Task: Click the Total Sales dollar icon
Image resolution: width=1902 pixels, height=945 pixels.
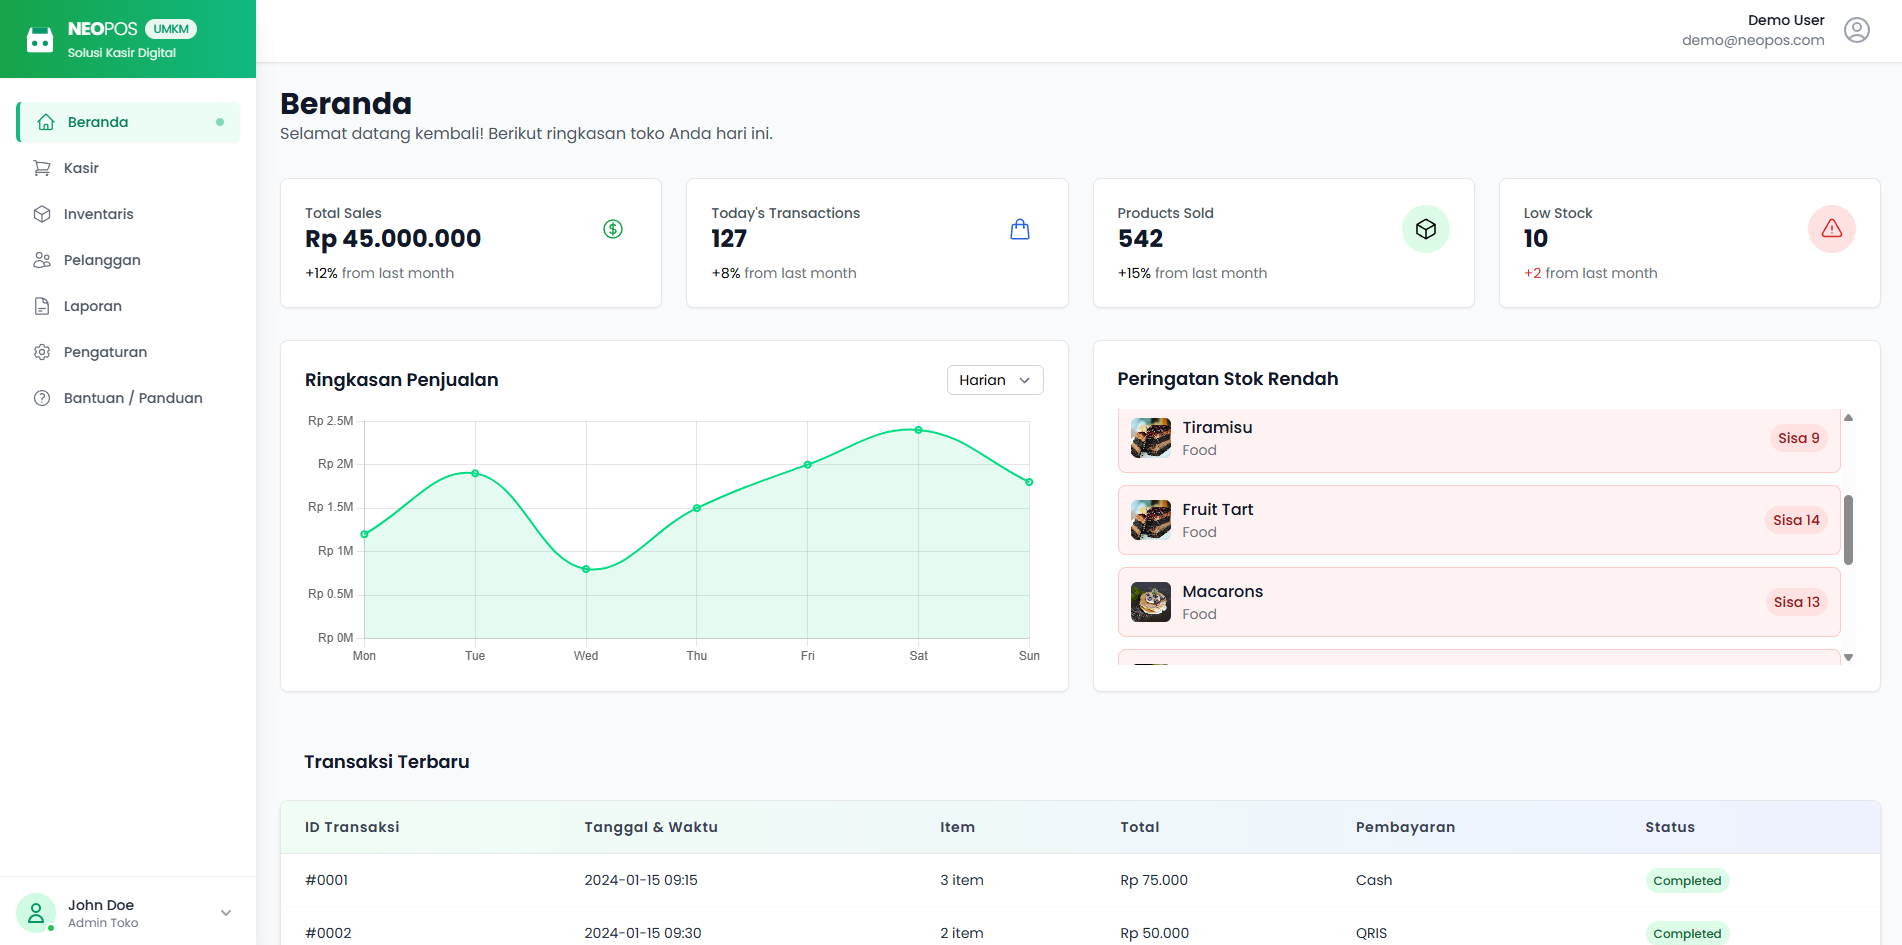Action: [613, 229]
